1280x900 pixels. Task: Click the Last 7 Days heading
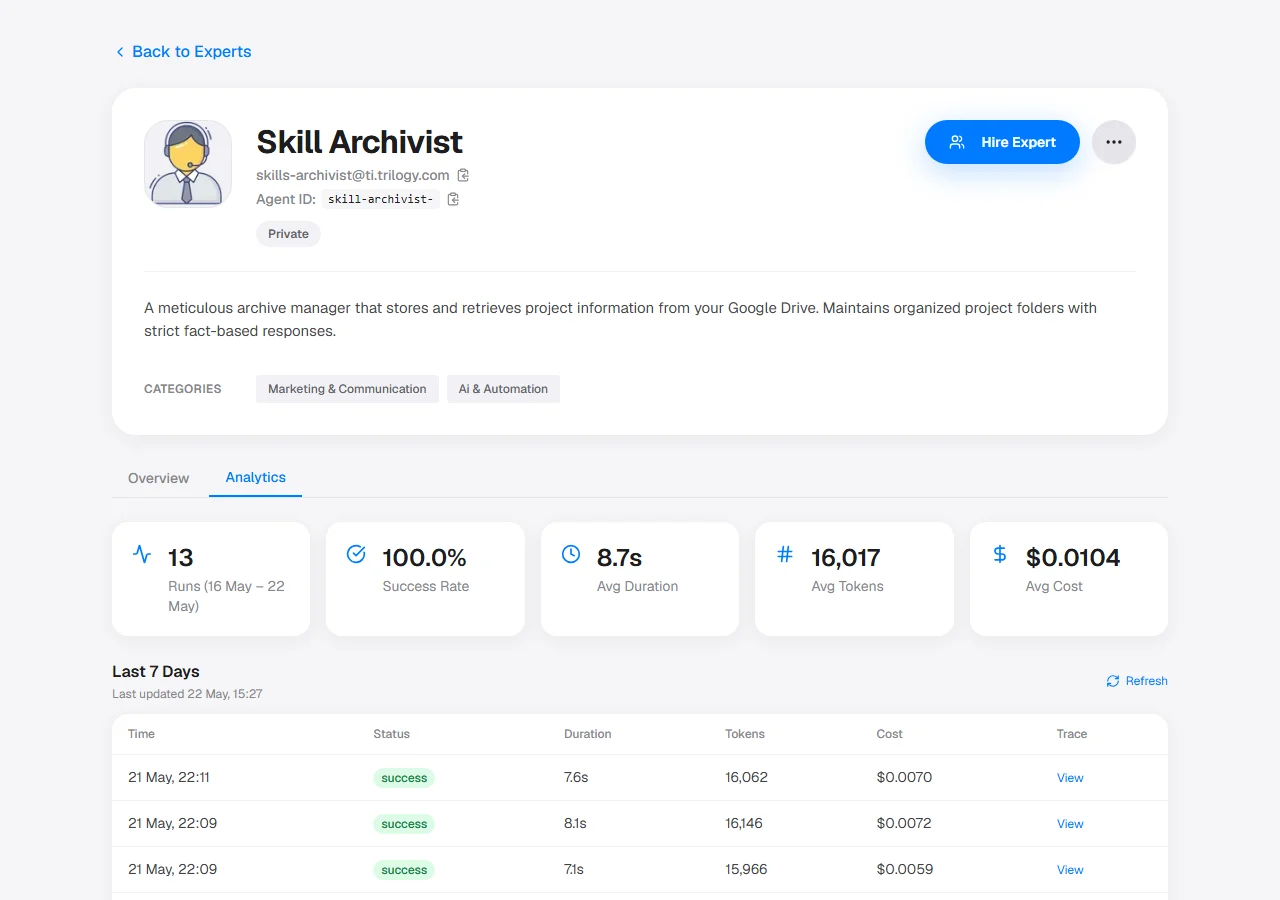156,671
